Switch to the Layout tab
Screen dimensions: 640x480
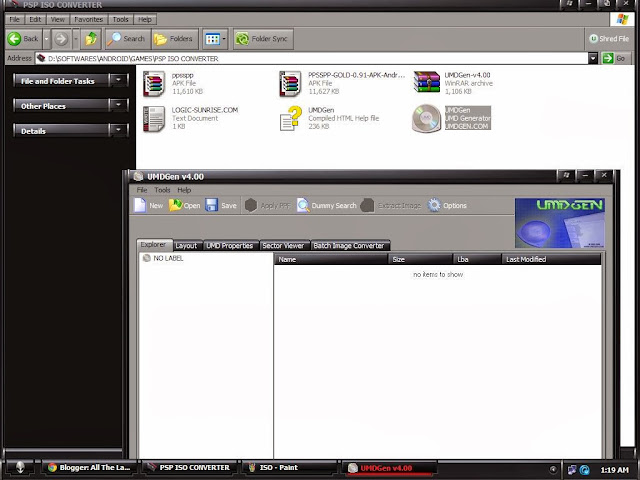(187, 245)
